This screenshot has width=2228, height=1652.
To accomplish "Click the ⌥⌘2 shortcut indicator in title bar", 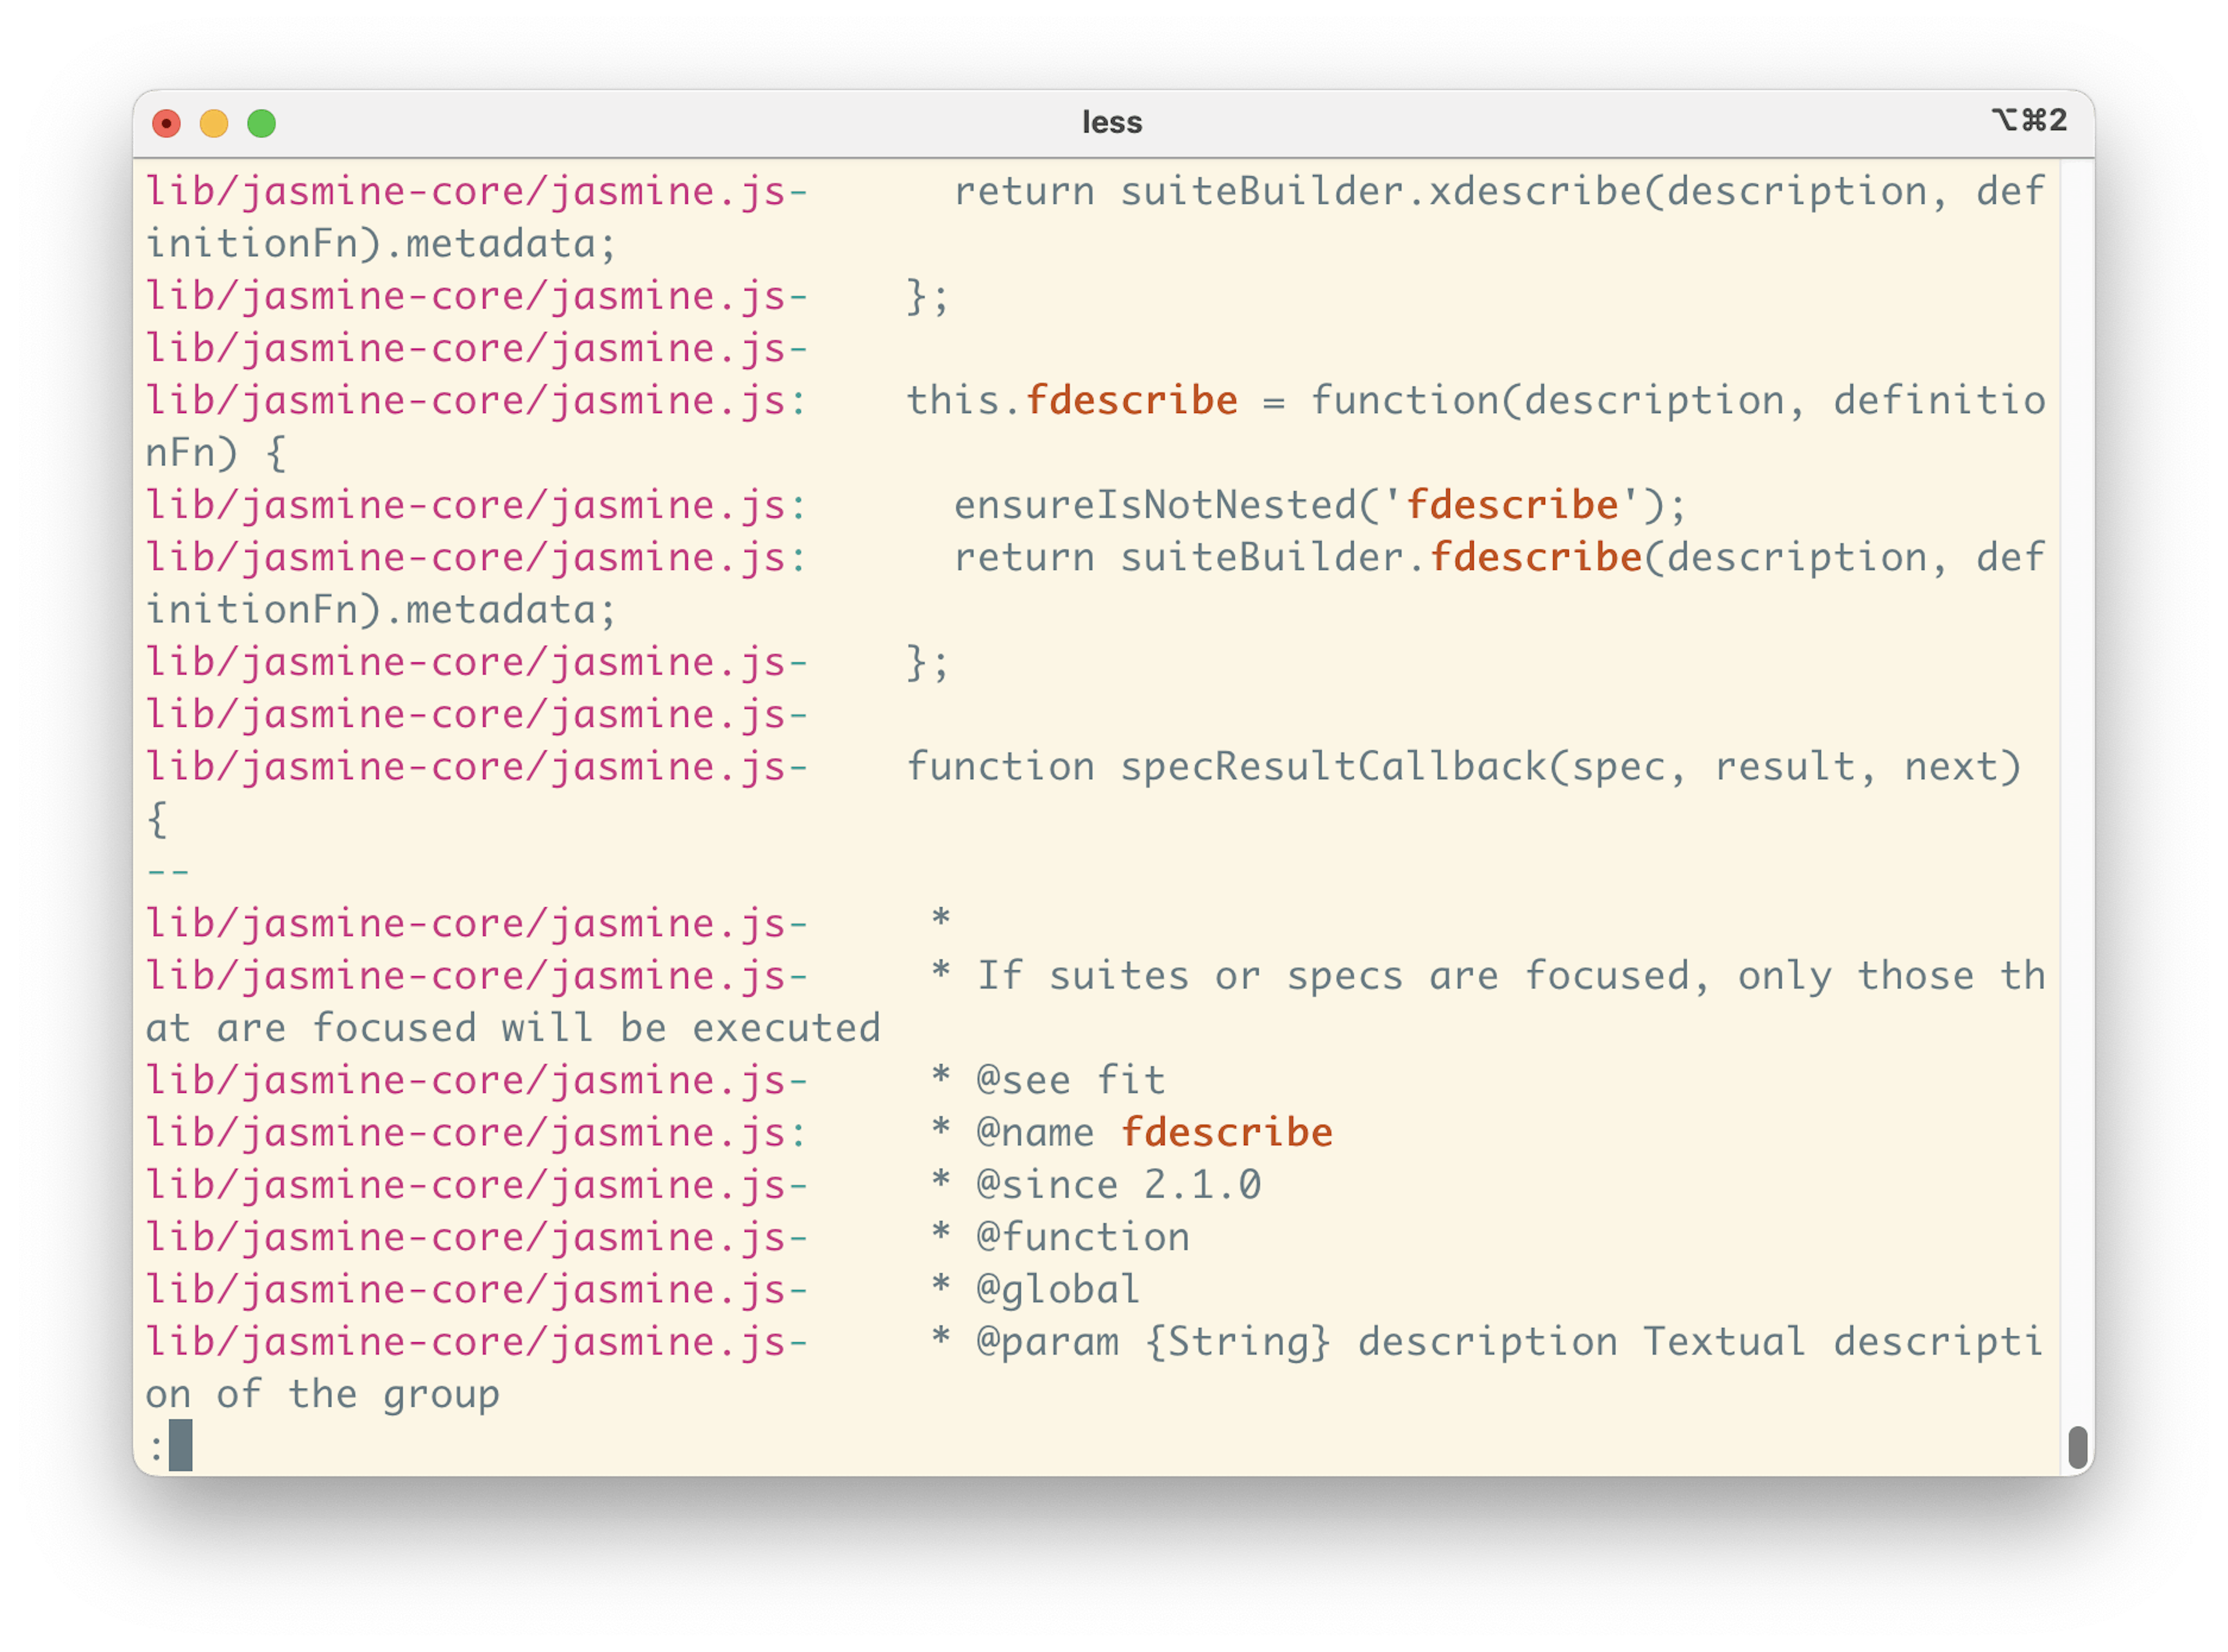I will (2029, 120).
